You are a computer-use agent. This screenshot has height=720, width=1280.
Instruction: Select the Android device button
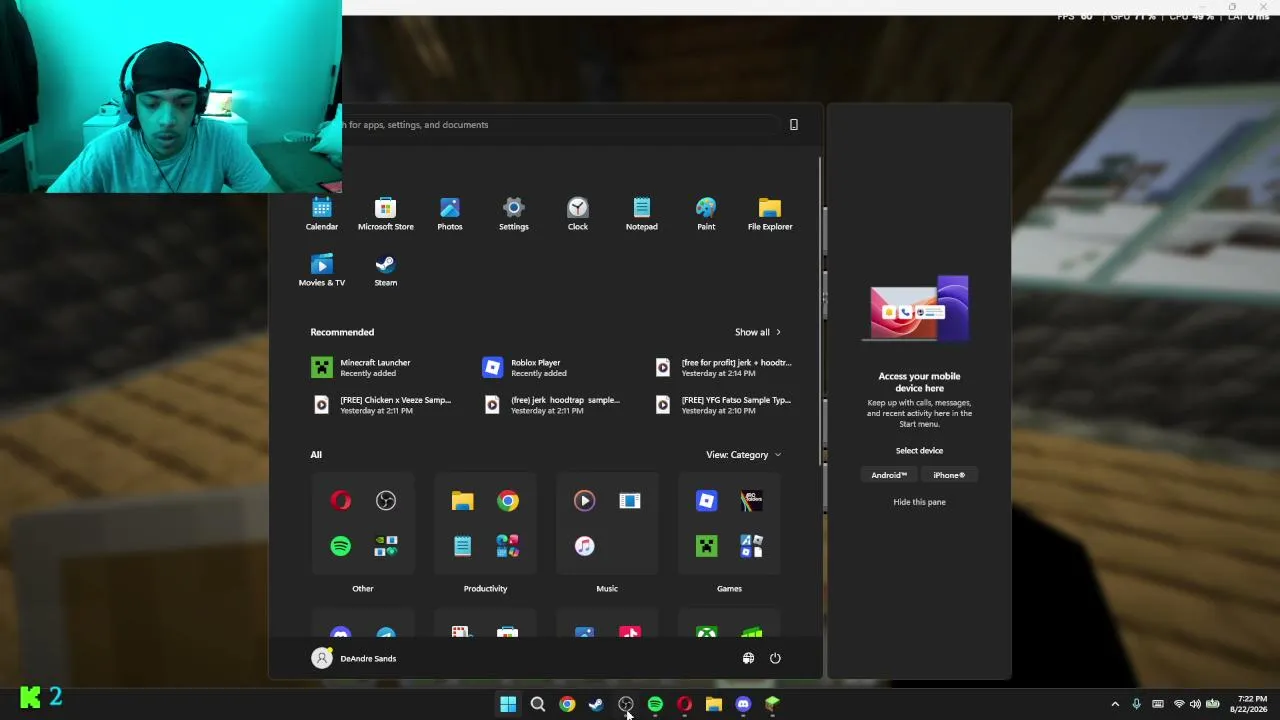point(889,475)
